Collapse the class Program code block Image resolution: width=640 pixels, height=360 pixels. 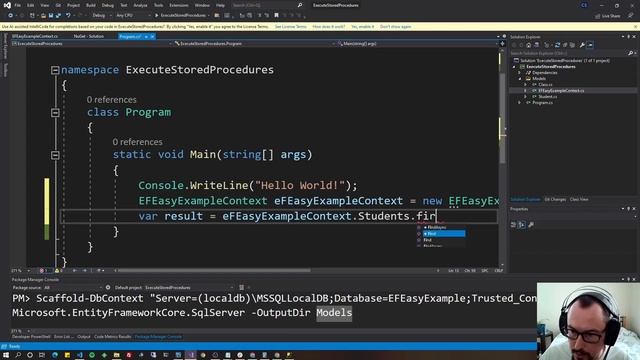point(55,113)
